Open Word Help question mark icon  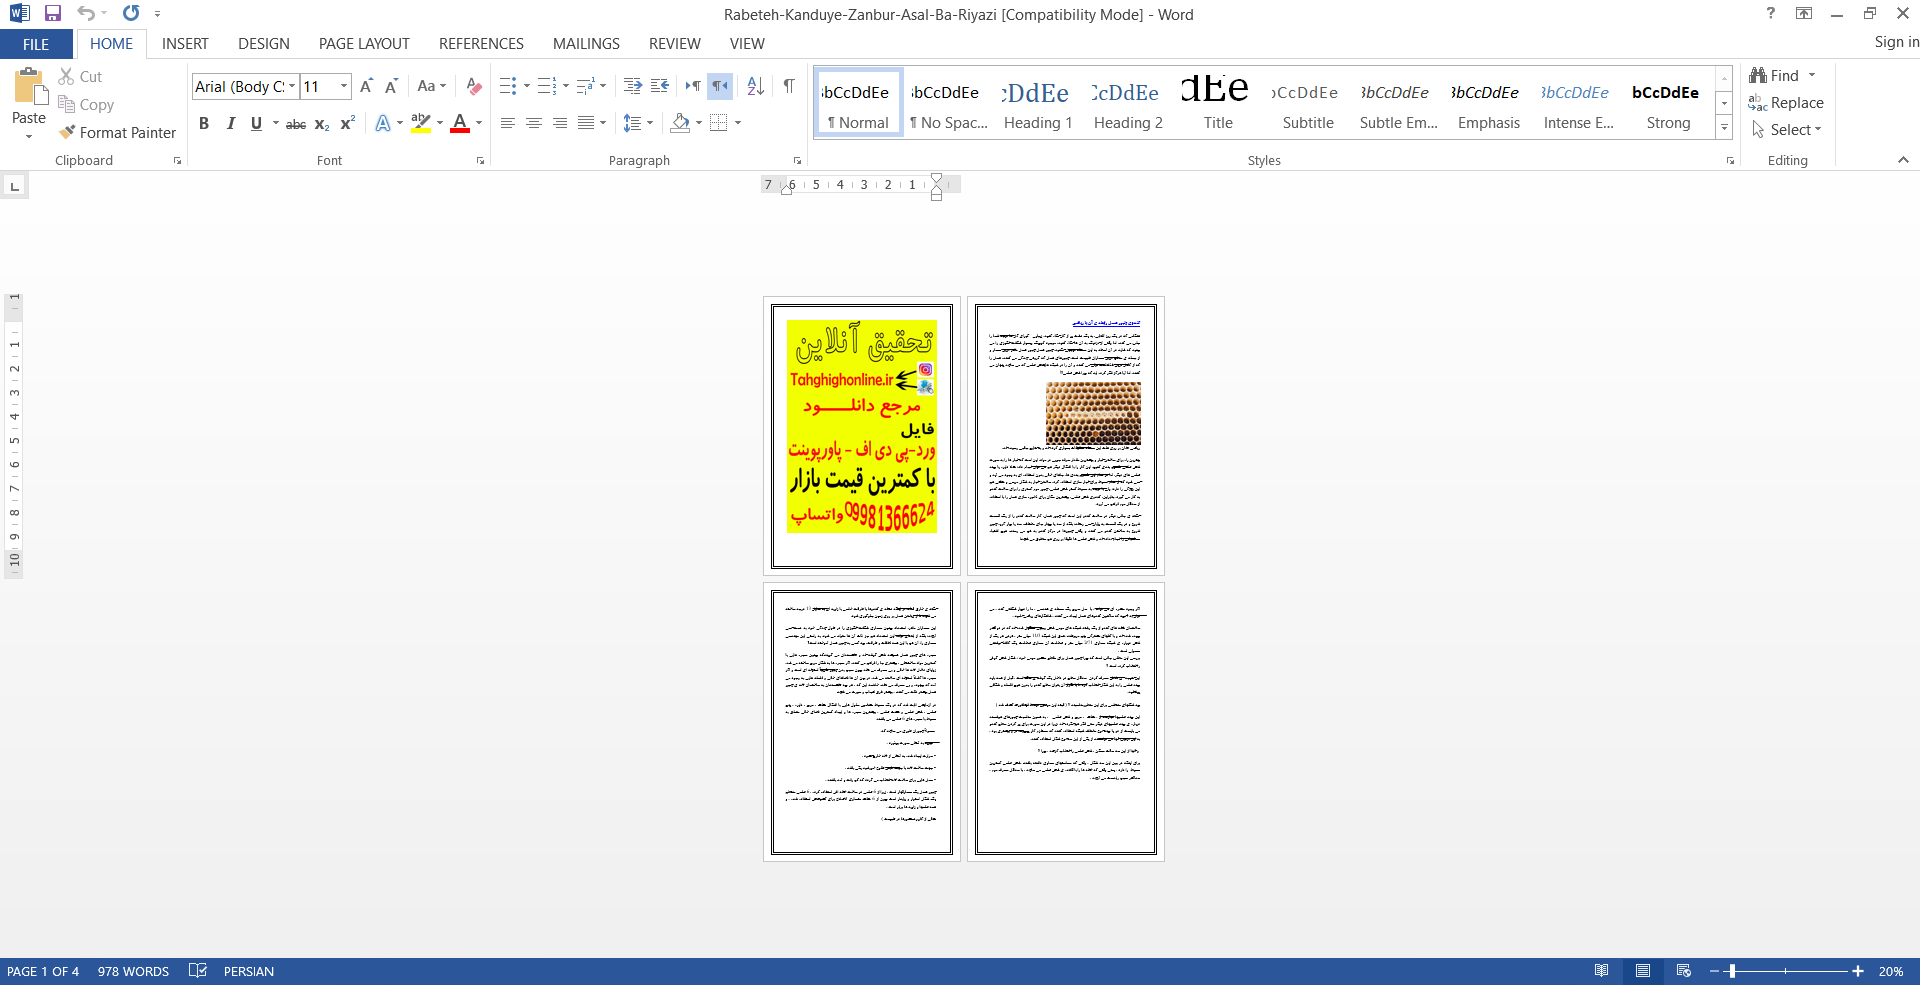tap(1771, 14)
